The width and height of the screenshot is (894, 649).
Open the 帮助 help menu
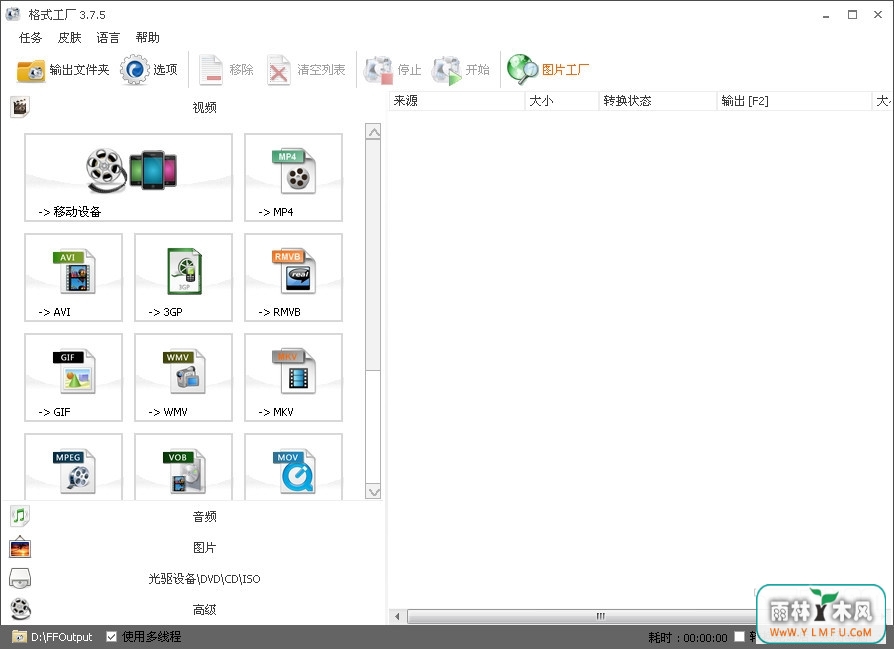tap(148, 38)
